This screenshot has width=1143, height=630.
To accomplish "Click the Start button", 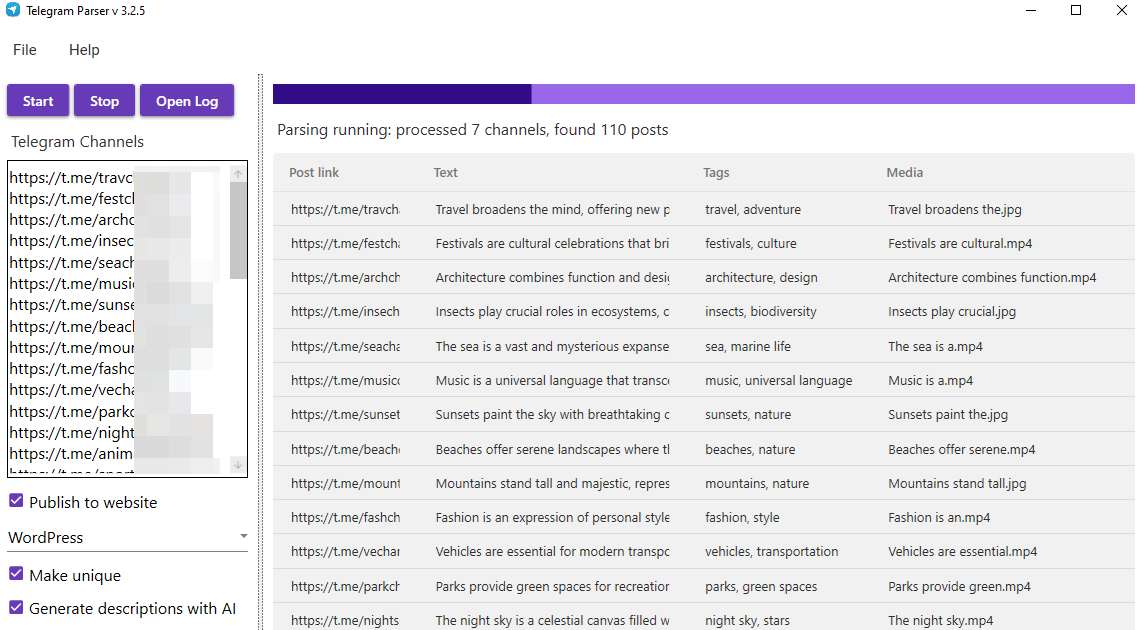I will coord(38,101).
